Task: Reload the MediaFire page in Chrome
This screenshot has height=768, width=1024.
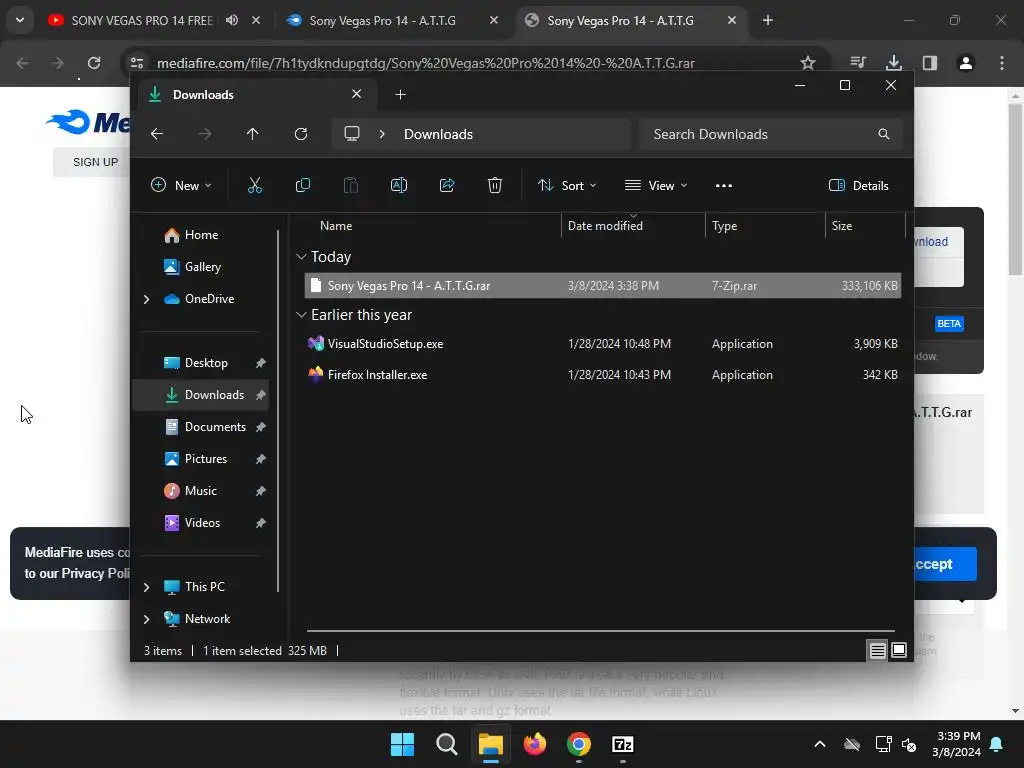Action: (94, 63)
